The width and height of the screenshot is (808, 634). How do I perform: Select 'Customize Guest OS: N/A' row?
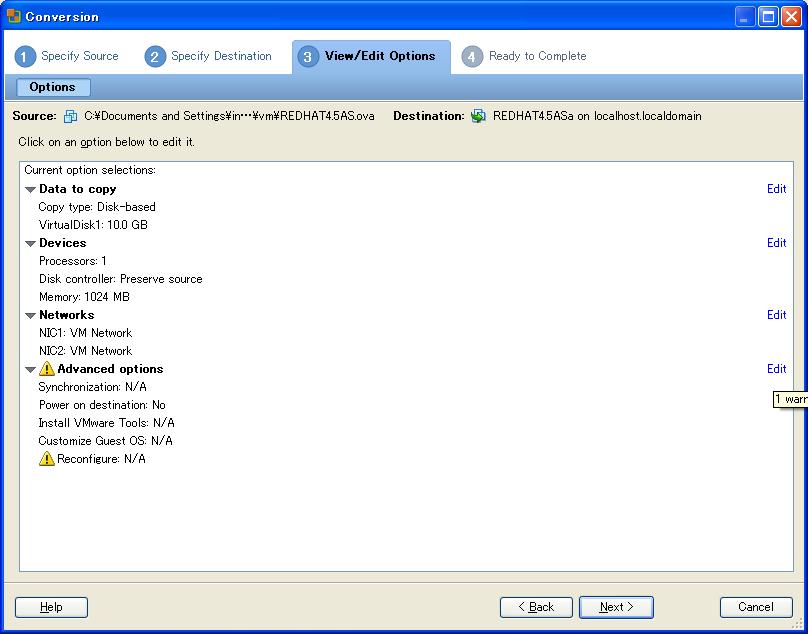106,441
